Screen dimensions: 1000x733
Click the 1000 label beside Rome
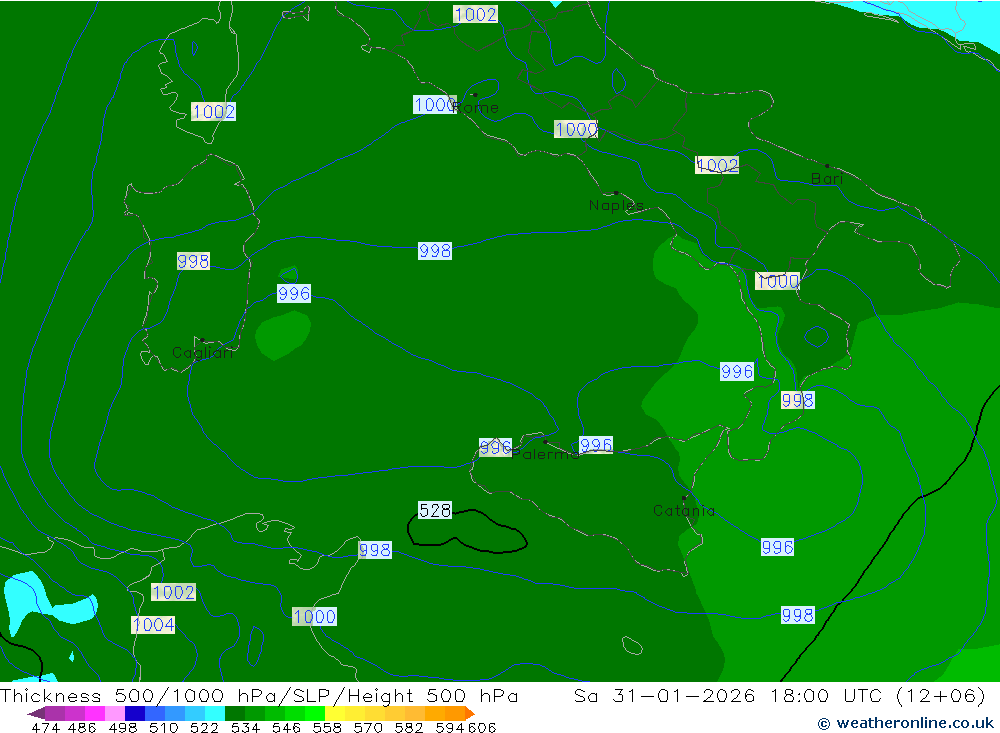[x=434, y=105]
